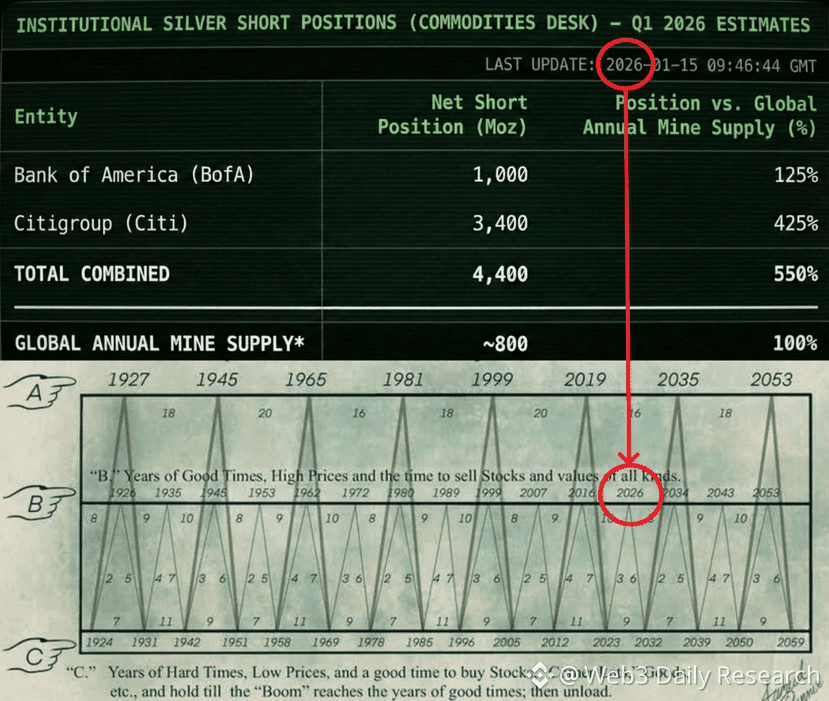Click year 1953 in row B
The image size is (829, 701).
[x=262, y=493]
